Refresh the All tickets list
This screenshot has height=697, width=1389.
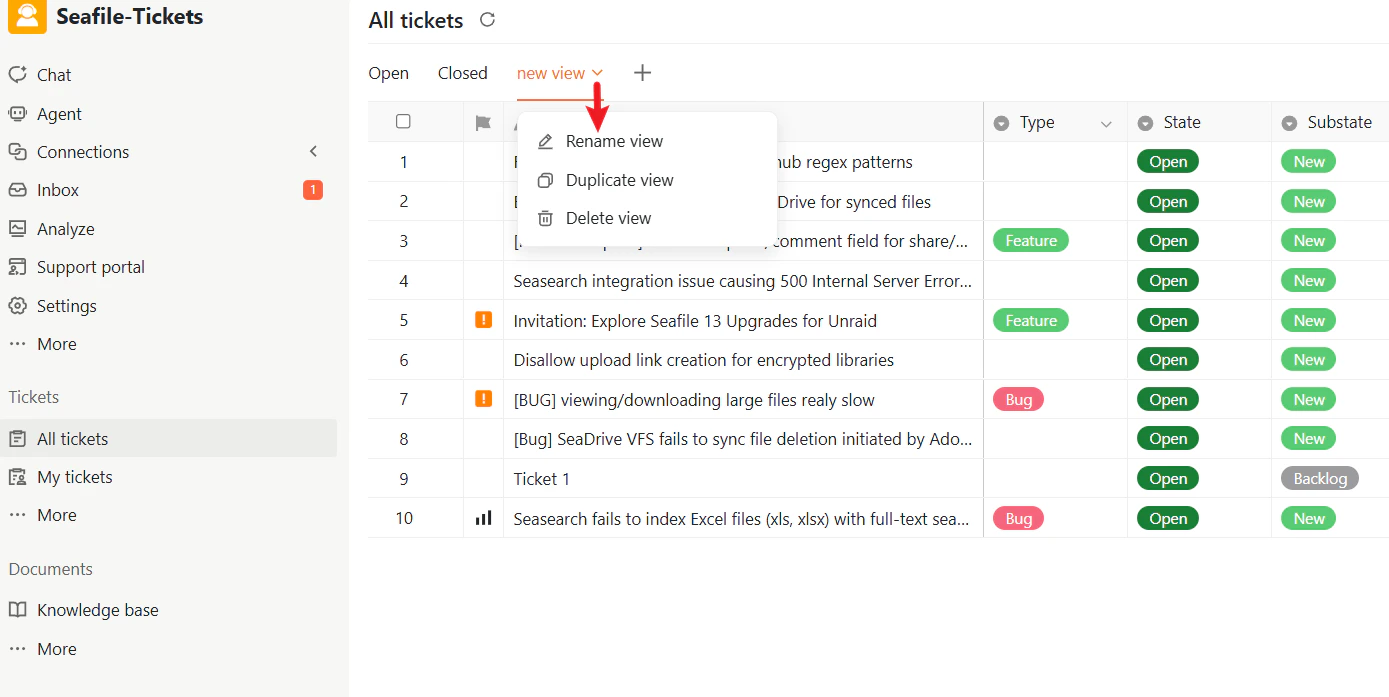(x=487, y=19)
